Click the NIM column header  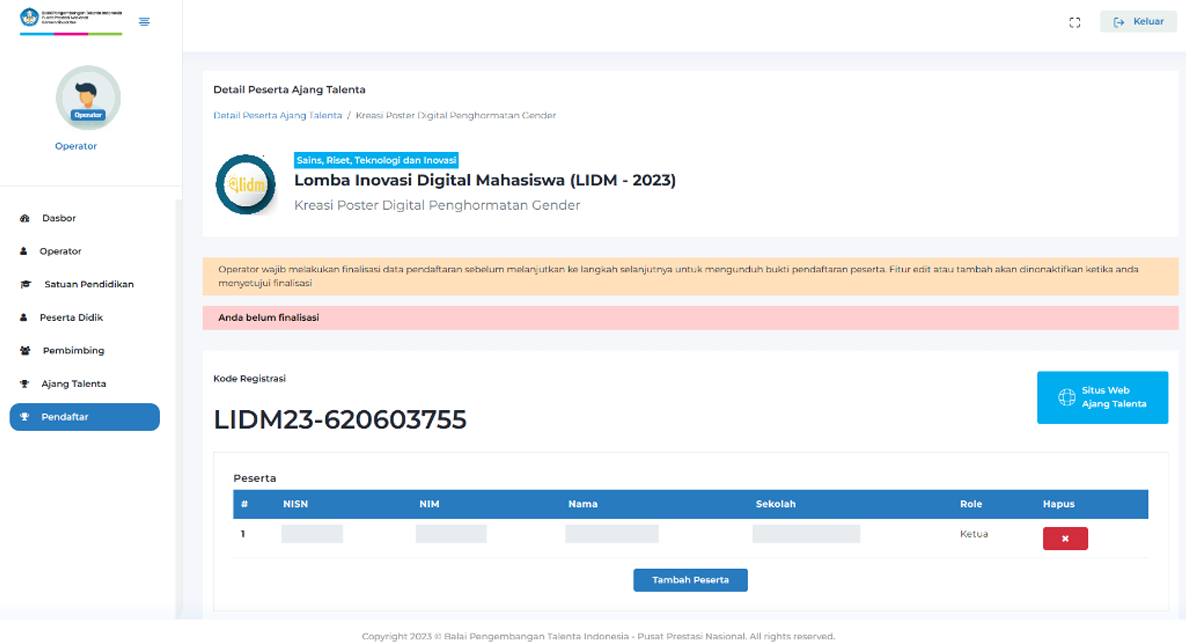click(x=429, y=504)
